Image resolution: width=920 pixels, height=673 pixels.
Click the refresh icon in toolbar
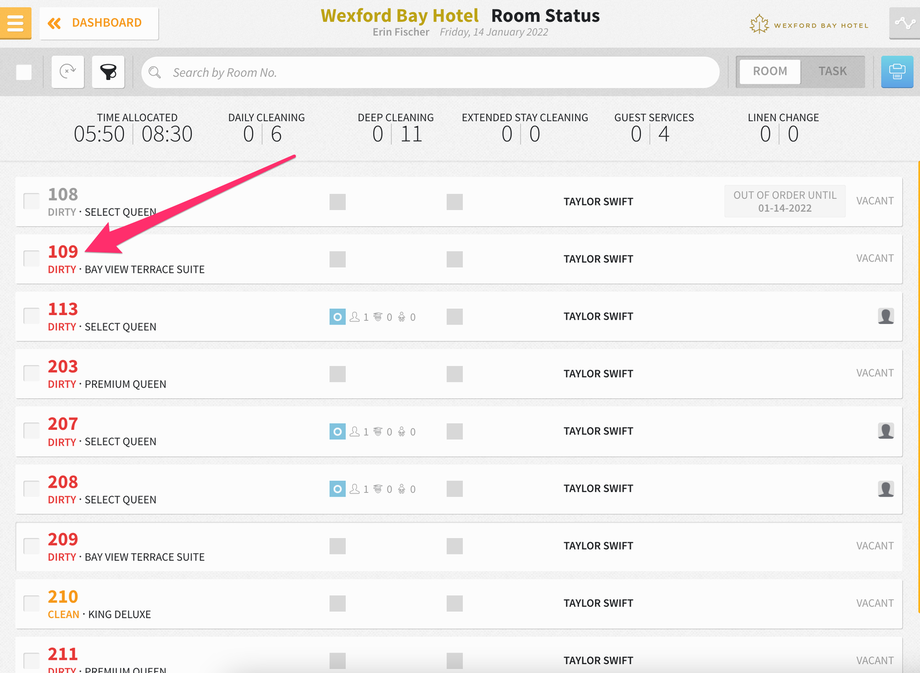click(x=67, y=72)
